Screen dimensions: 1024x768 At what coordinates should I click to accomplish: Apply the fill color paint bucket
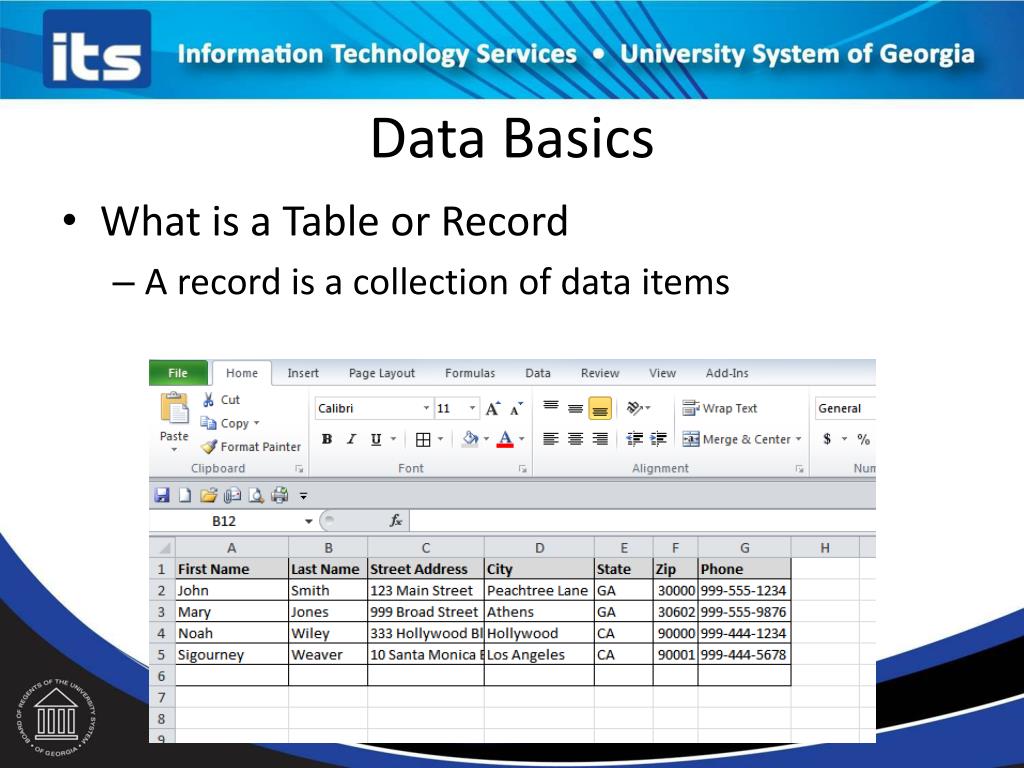[470, 439]
